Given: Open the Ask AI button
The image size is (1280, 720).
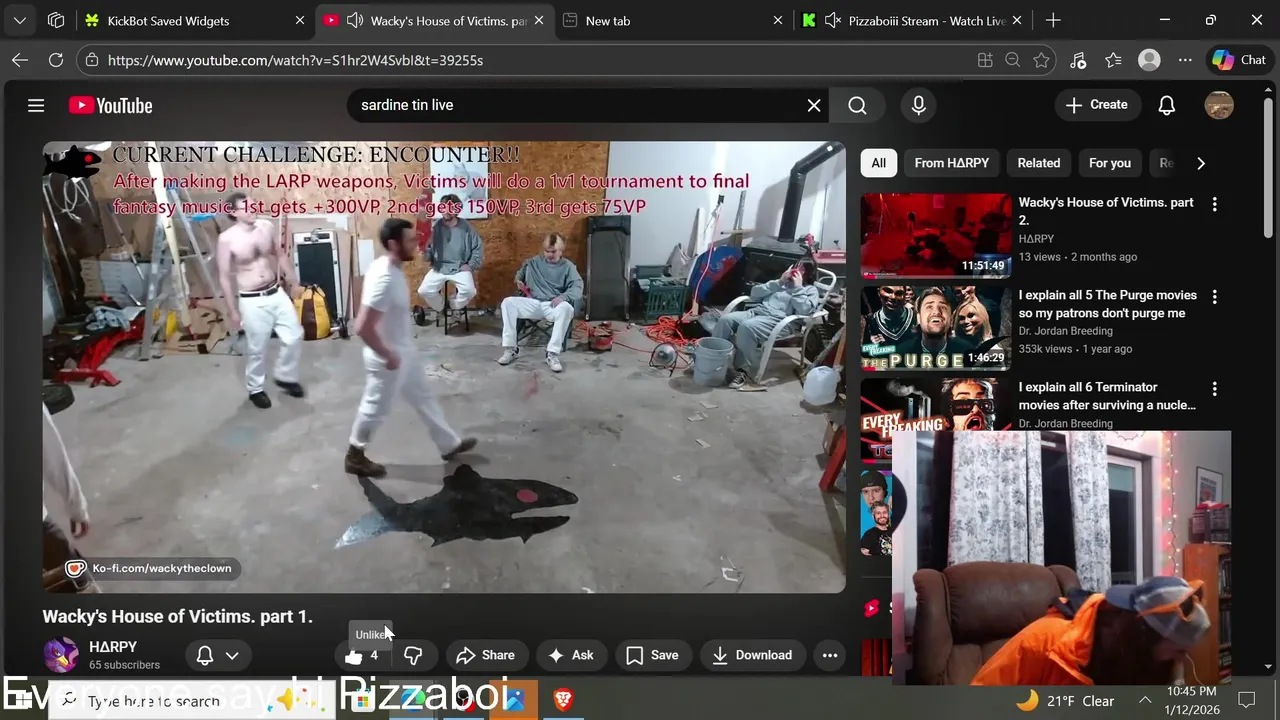Looking at the screenshot, I should [571, 656].
